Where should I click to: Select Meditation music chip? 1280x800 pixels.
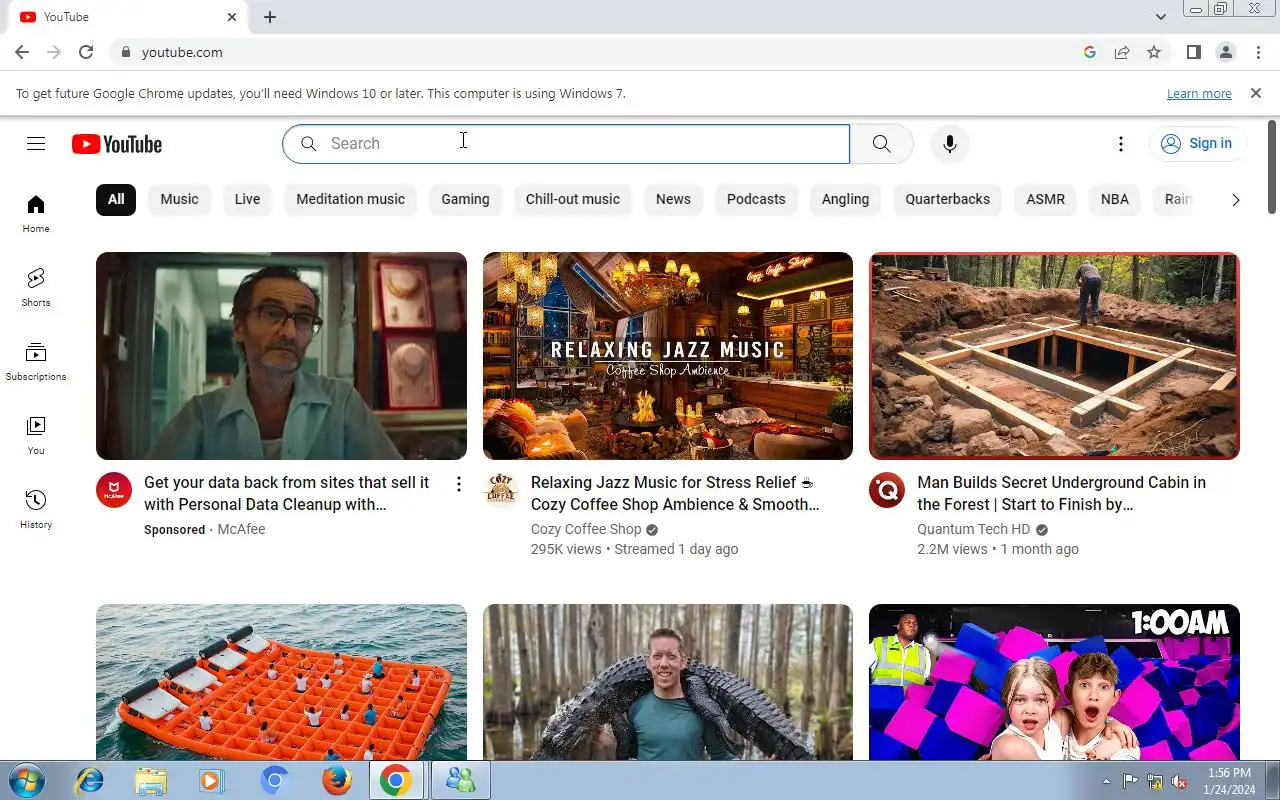pos(351,199)
